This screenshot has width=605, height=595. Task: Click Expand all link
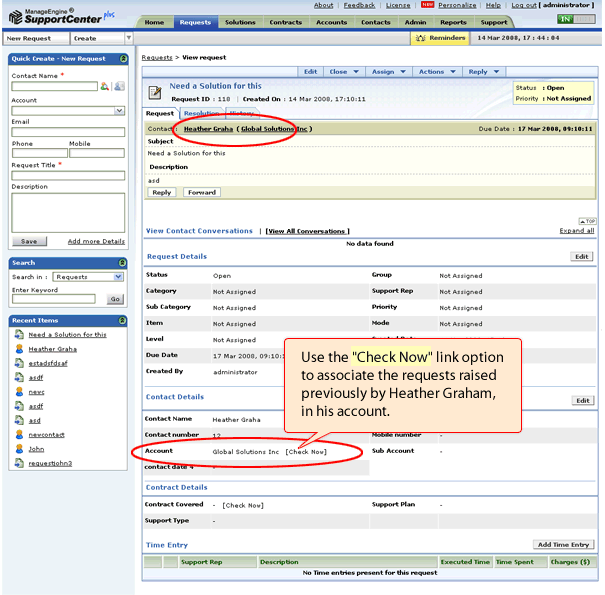576,230
